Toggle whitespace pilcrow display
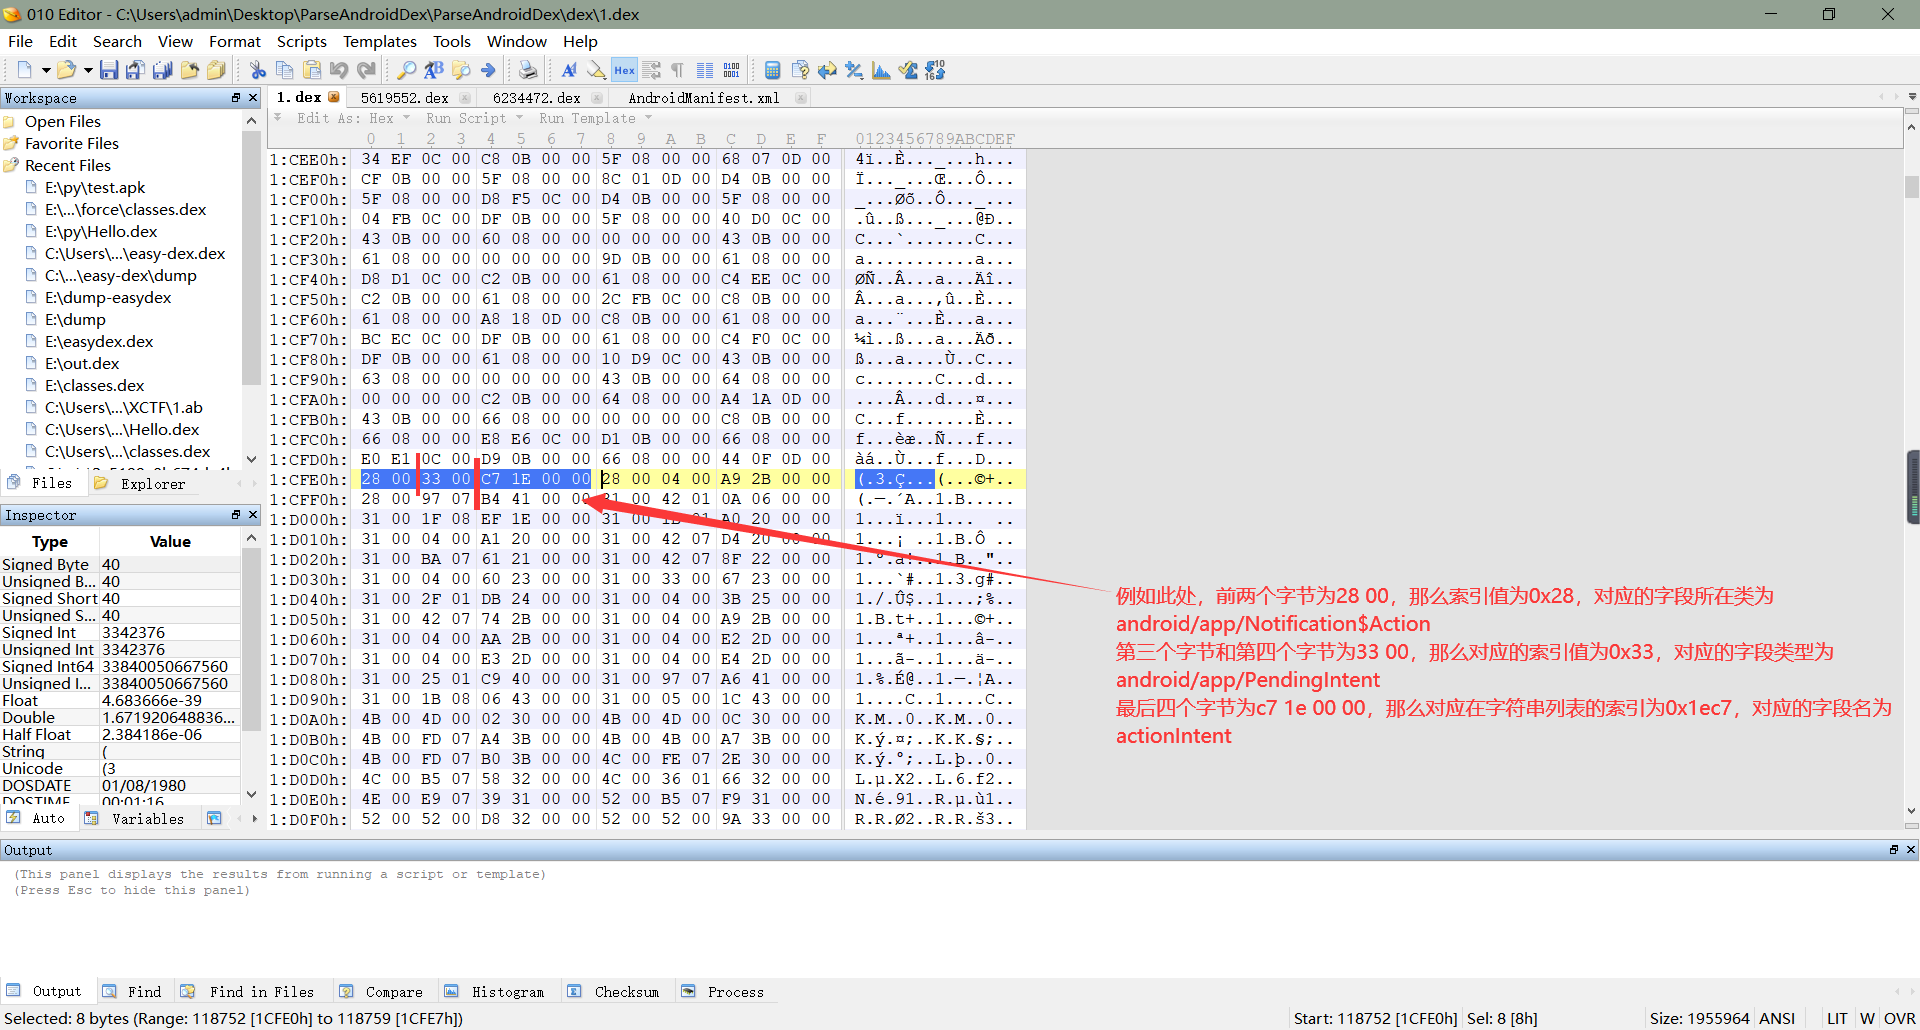Viewport: 1920px width, 1030px height. [x=677, y=70]
